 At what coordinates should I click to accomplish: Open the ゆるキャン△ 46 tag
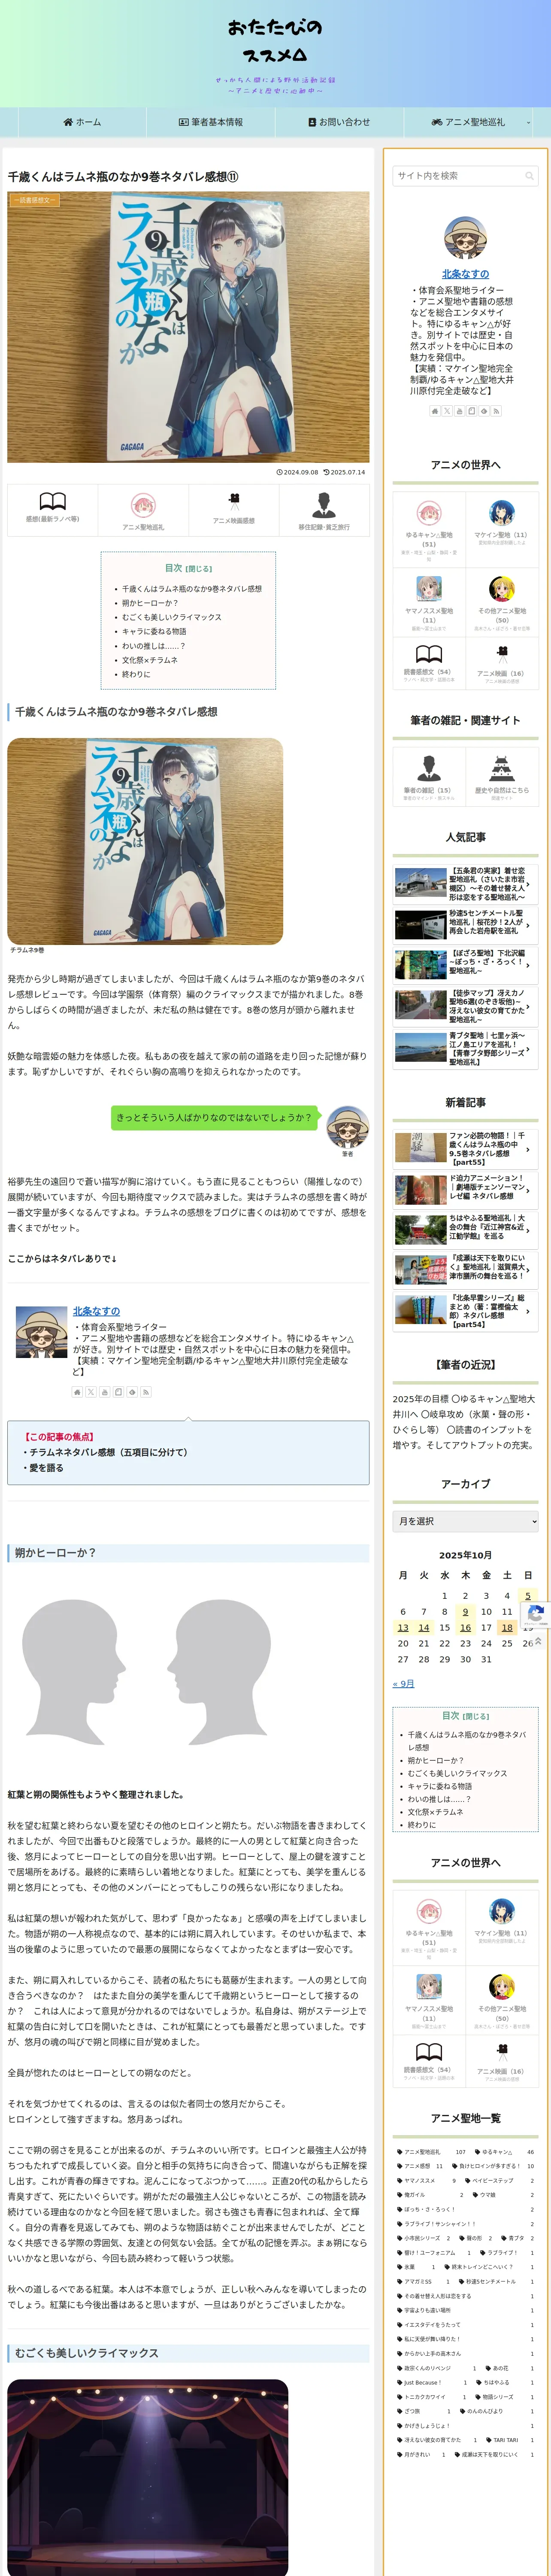pyautogui.click(x=504, y=2151)
